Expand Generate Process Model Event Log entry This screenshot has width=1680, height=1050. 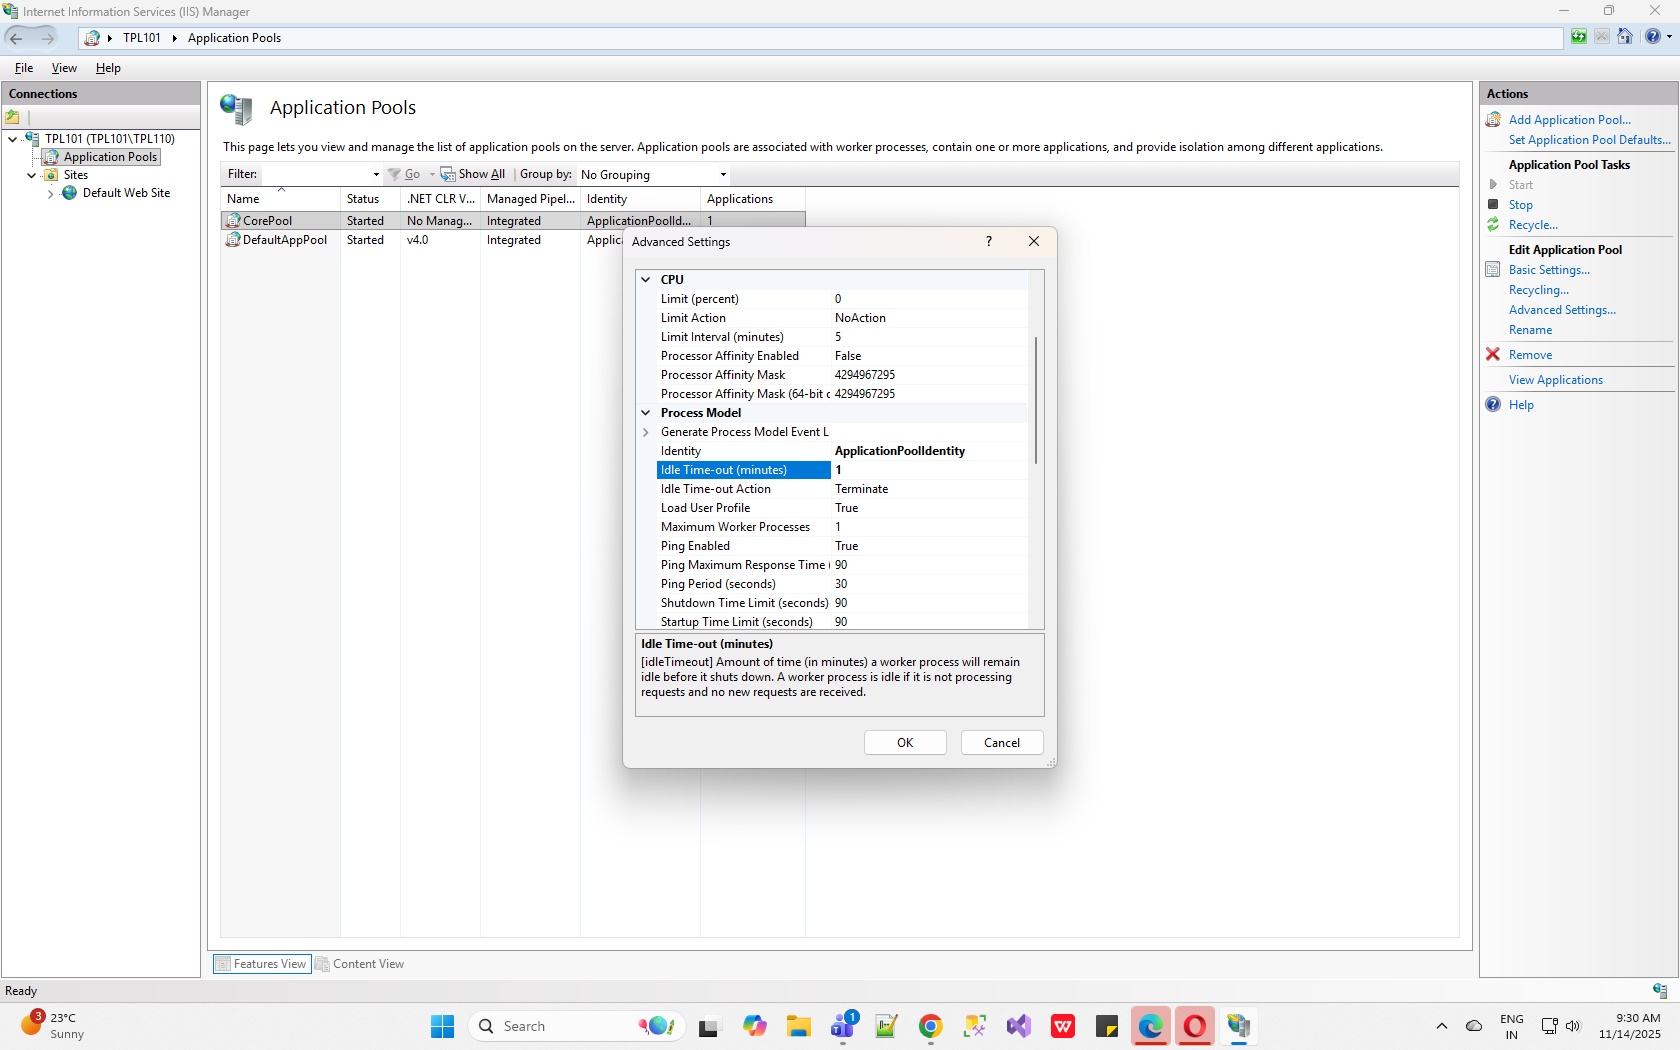click(x=646, y=432)
